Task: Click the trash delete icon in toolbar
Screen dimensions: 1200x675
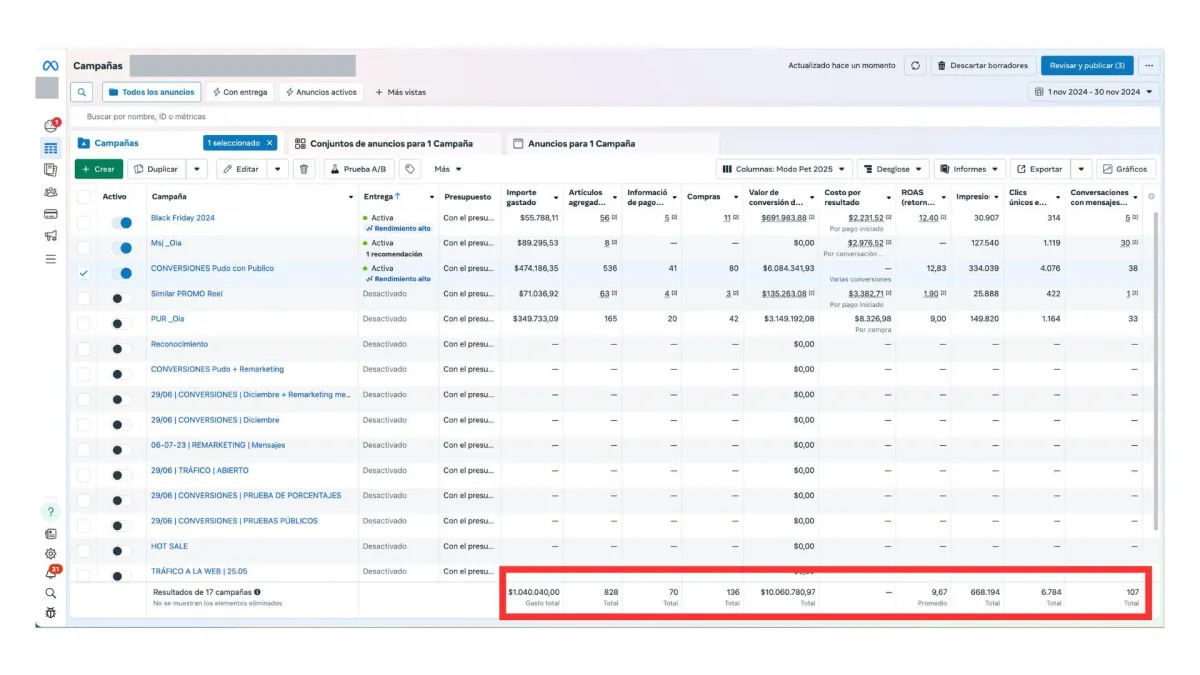Action: click(x=305, y=169)
